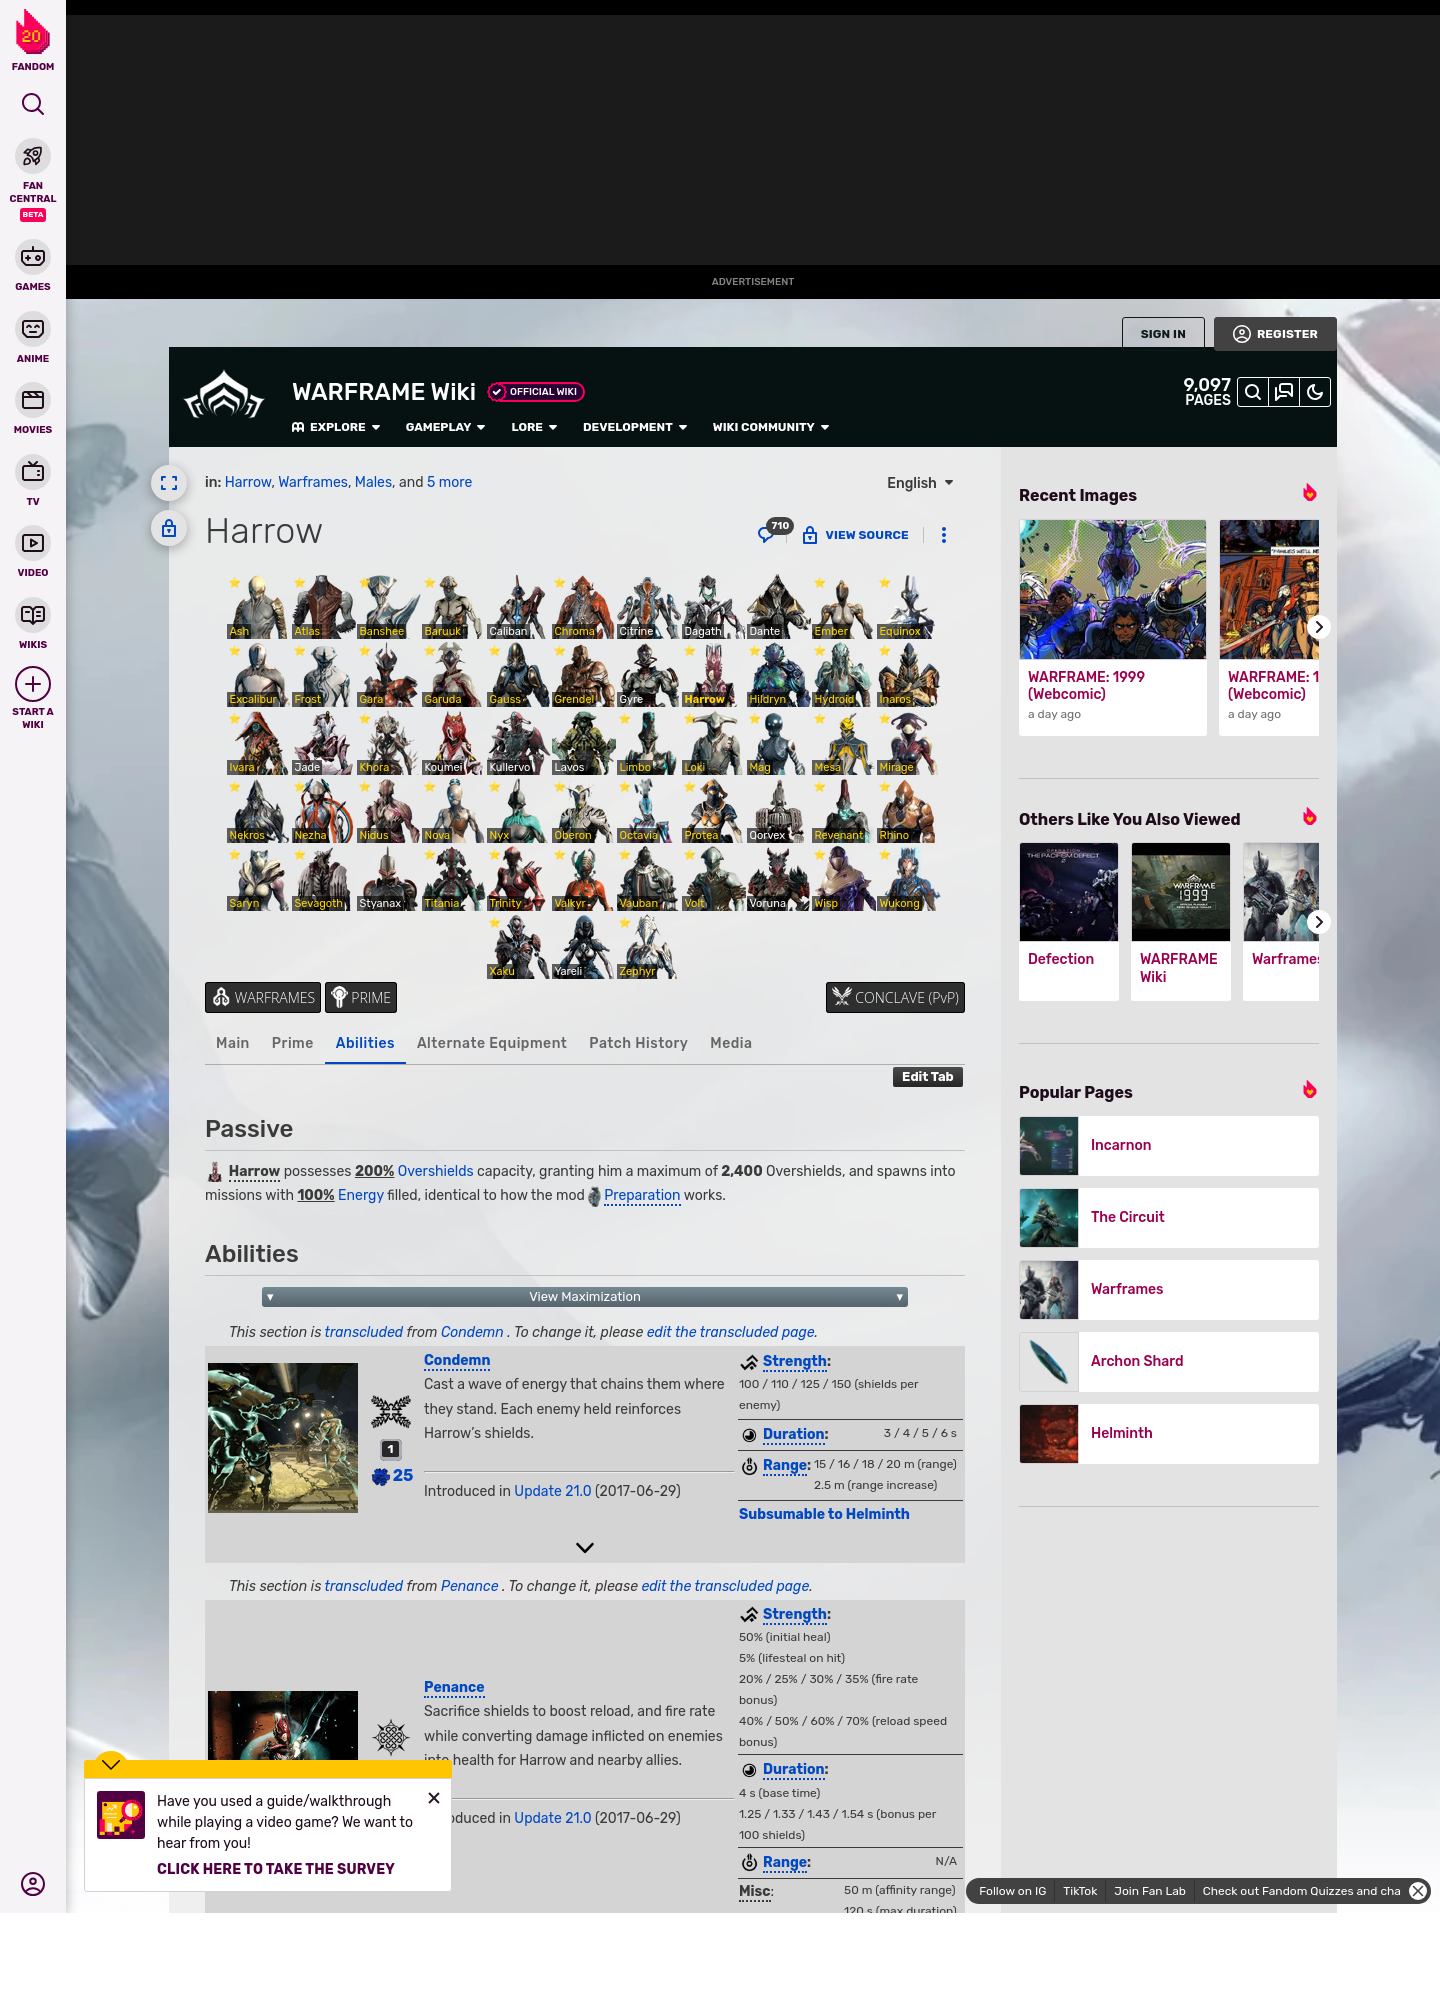Open the Condemn ability thumbnail image
The width and height of the screenshot is (1440, 2000).
283,1438
